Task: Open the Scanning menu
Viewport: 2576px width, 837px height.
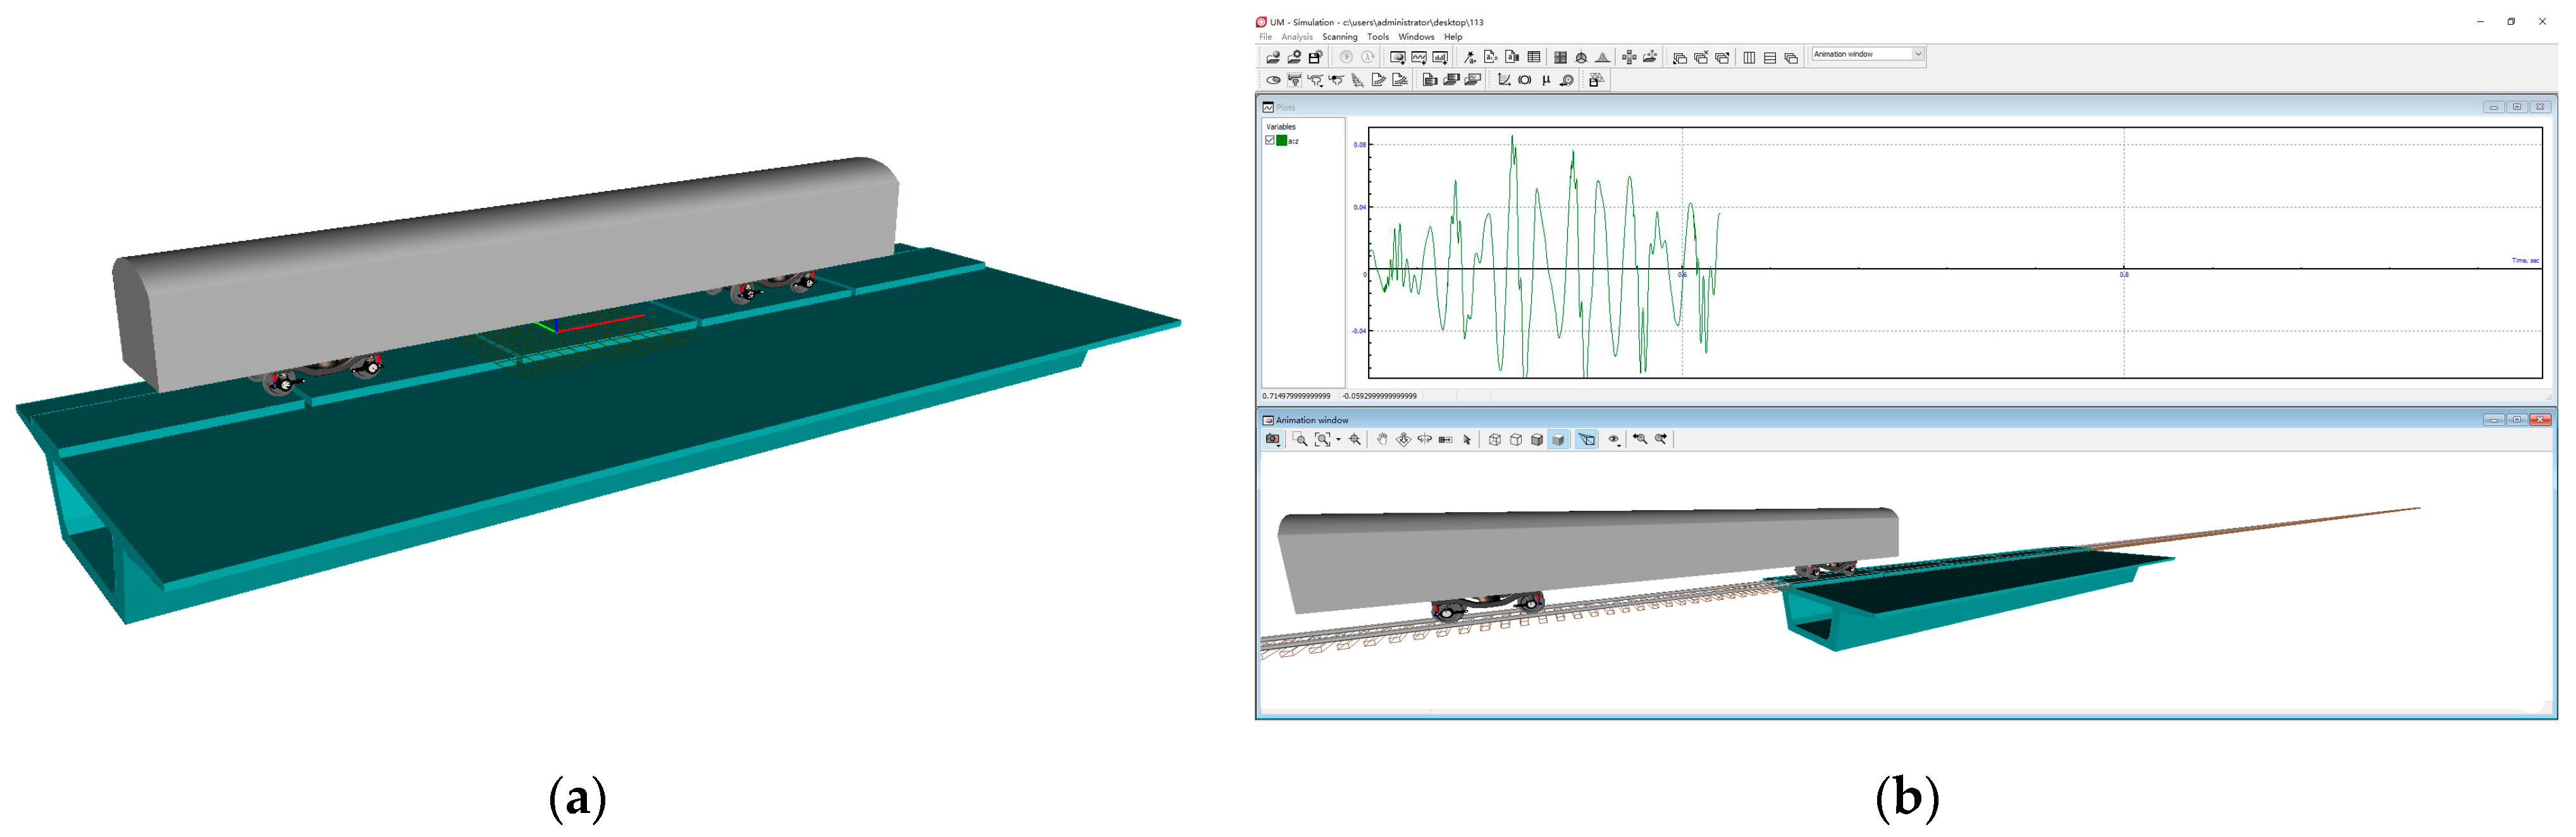Action: click(x=1339, y=37)
